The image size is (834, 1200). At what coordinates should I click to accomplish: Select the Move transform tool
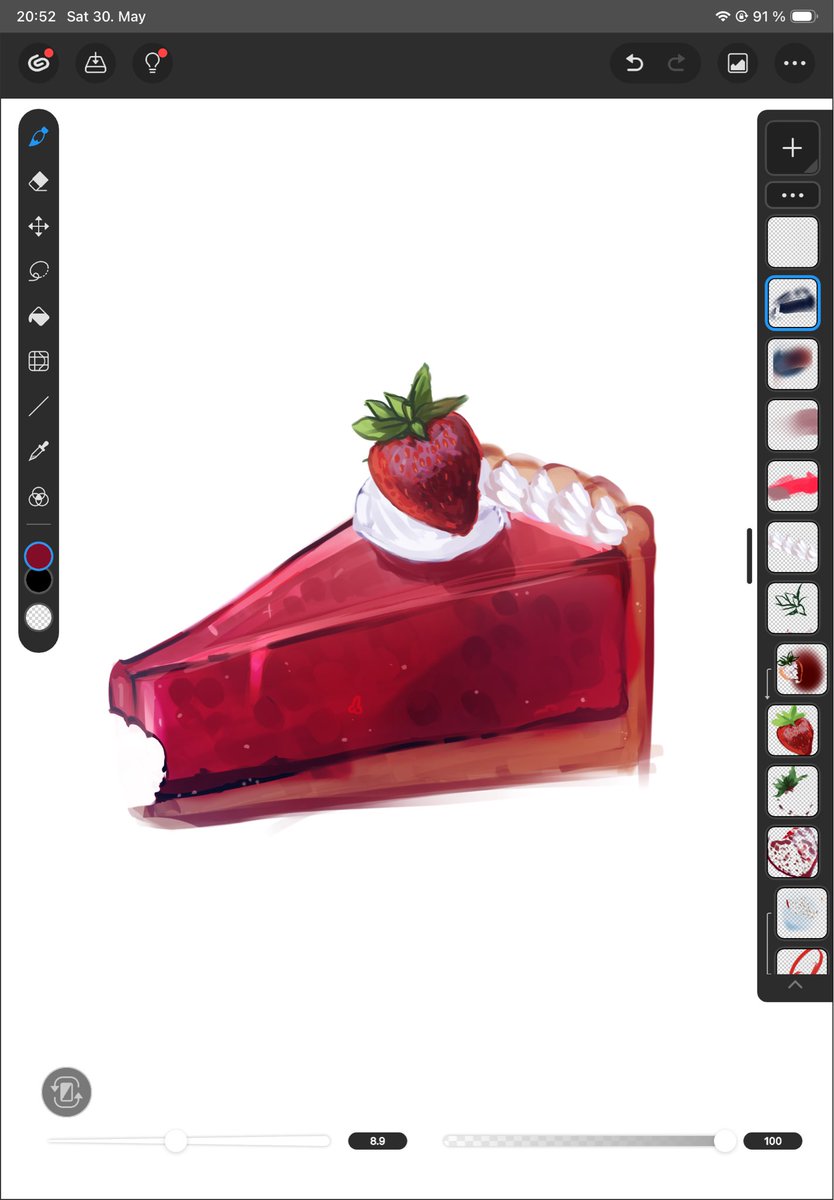[x=39, y=226]
